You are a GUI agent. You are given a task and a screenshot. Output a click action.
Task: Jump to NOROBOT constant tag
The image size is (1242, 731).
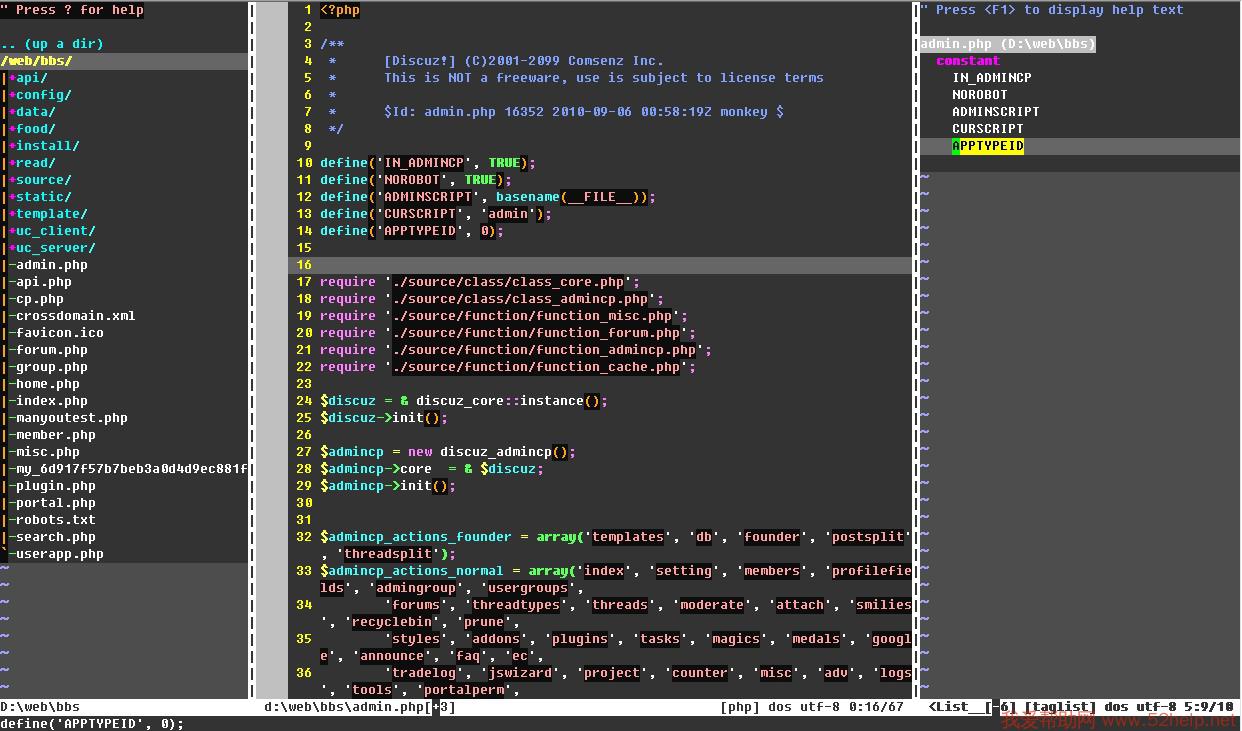point(979,95)
